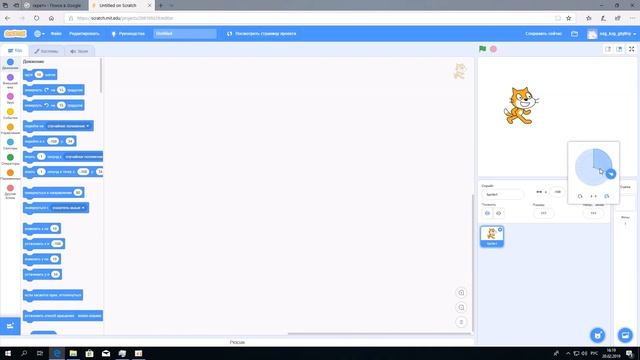Show the sprite with the open eye toggle
Image resolution: width=640 pixels, height=360 pixels.
(x=487, y=213)
